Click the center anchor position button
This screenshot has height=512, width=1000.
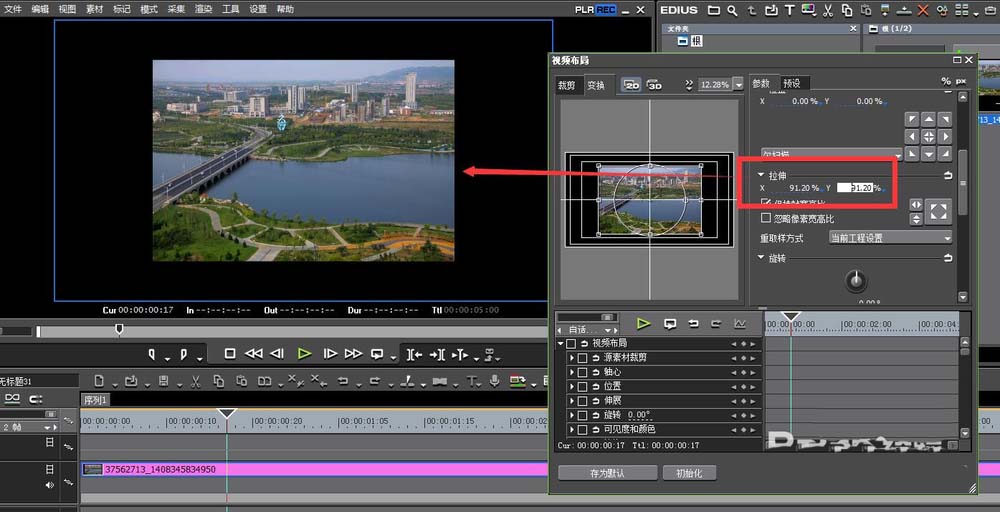pos(928,136)
